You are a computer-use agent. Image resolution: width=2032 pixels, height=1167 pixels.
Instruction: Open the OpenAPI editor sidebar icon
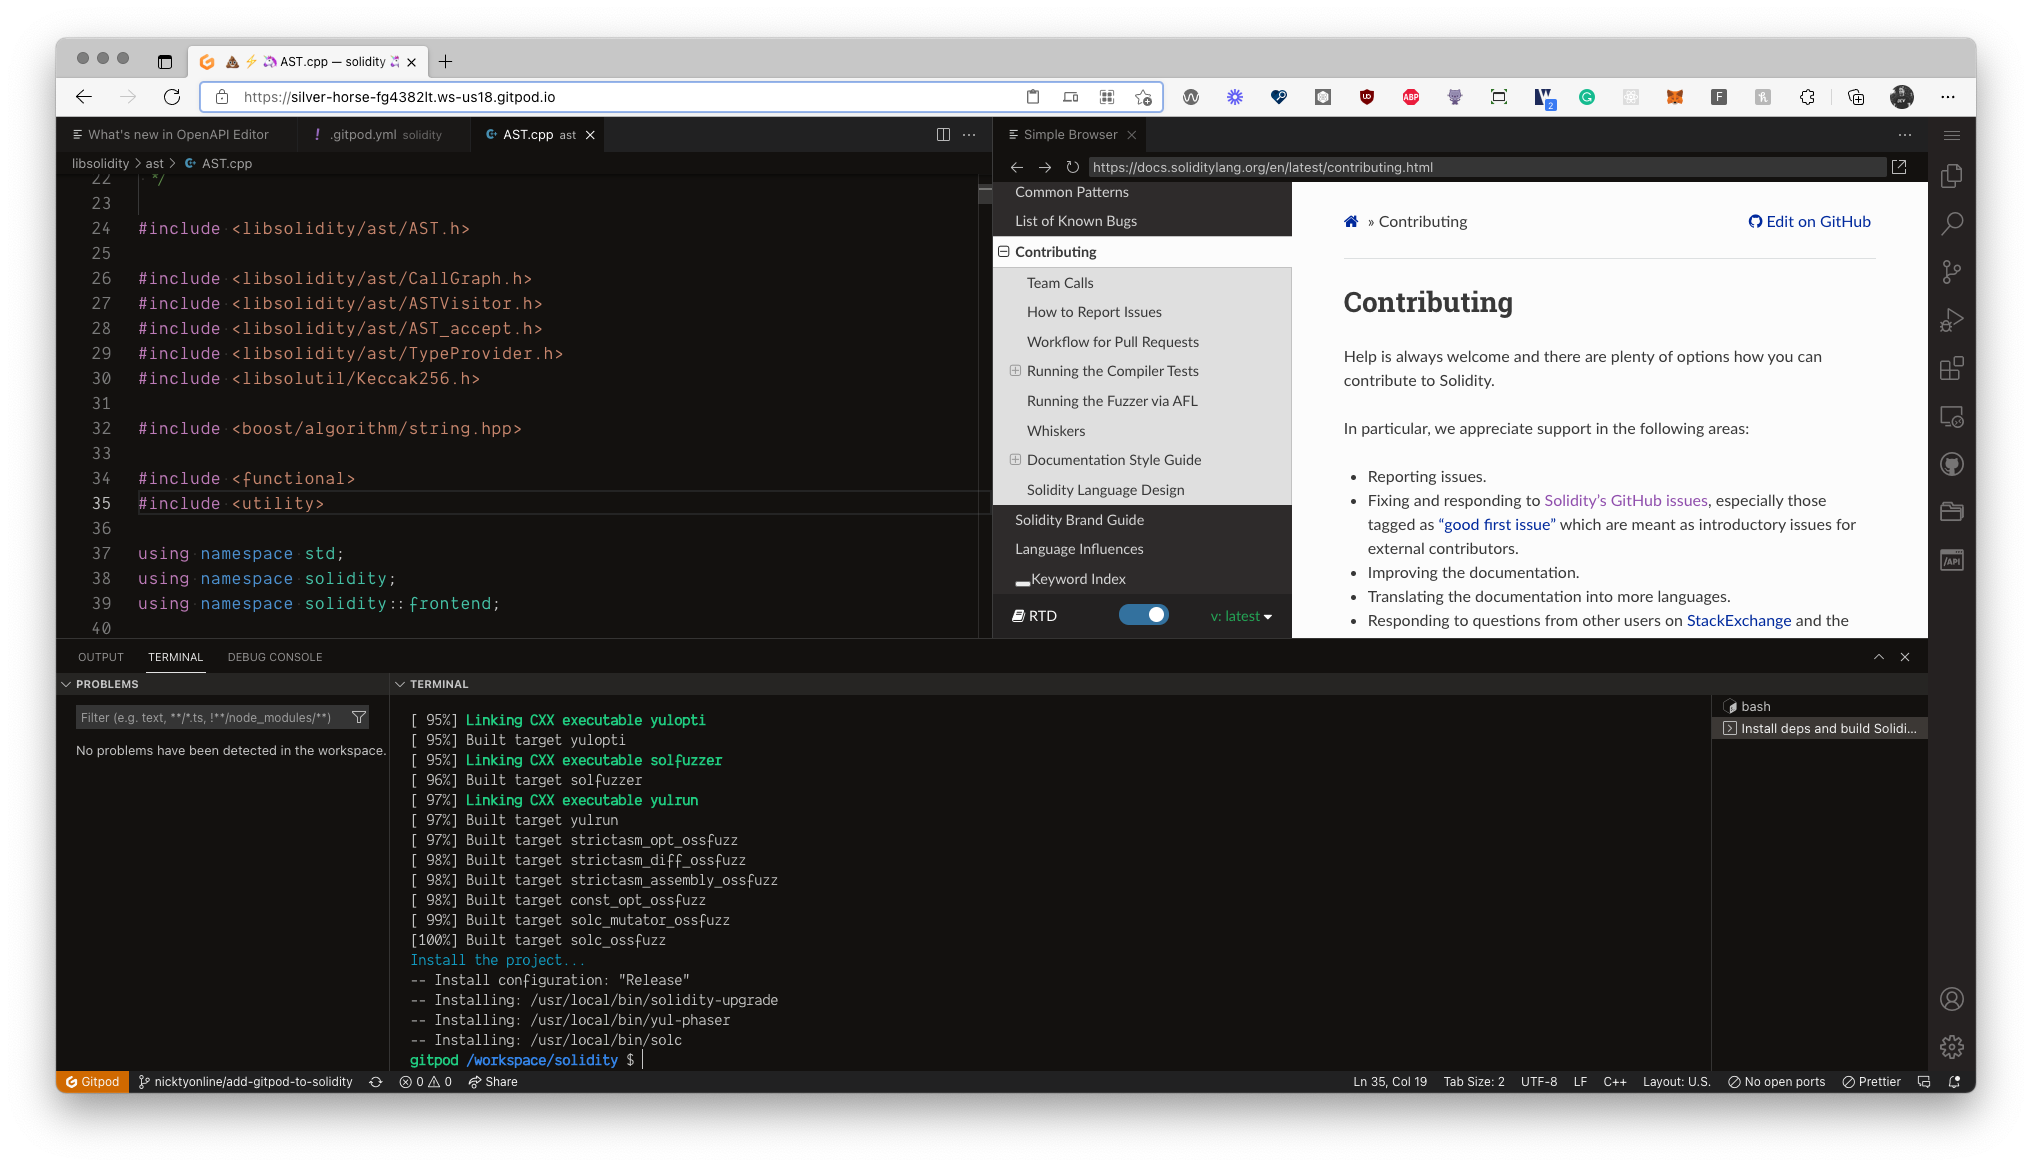1952,559
